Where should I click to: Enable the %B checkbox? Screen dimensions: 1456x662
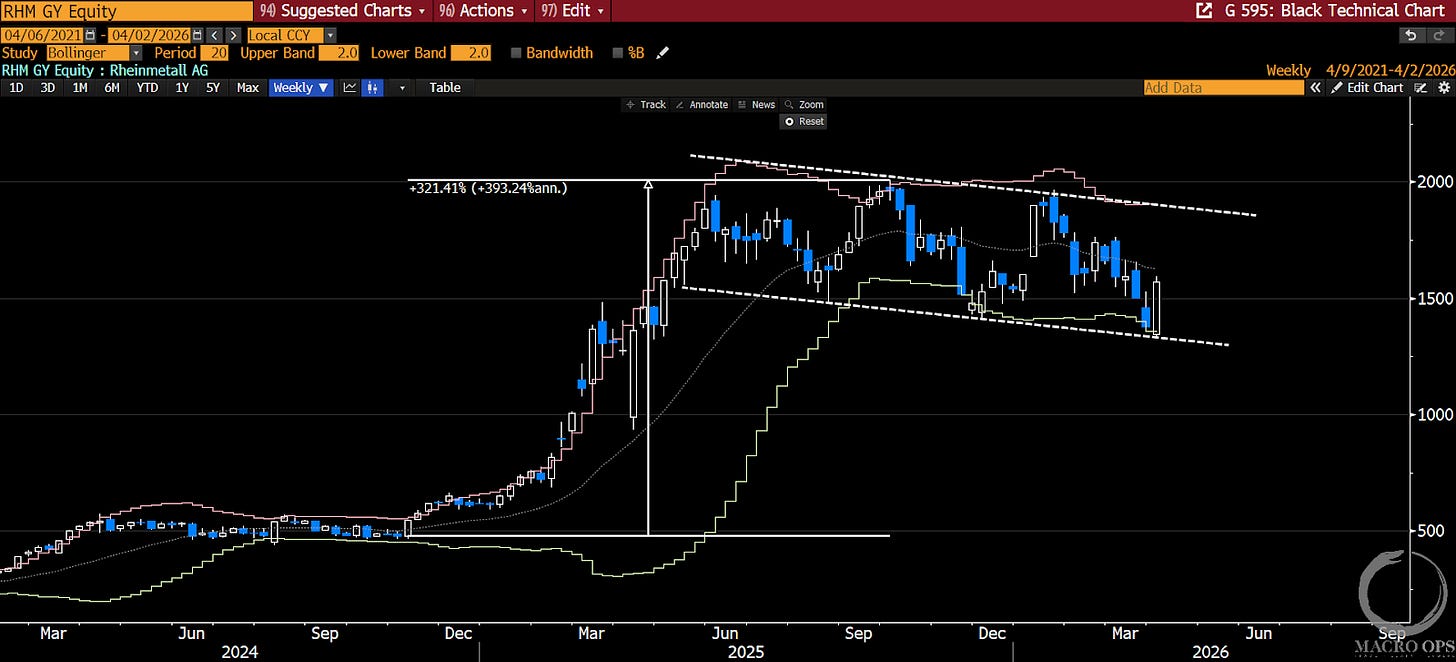click(x=617, y=53)
